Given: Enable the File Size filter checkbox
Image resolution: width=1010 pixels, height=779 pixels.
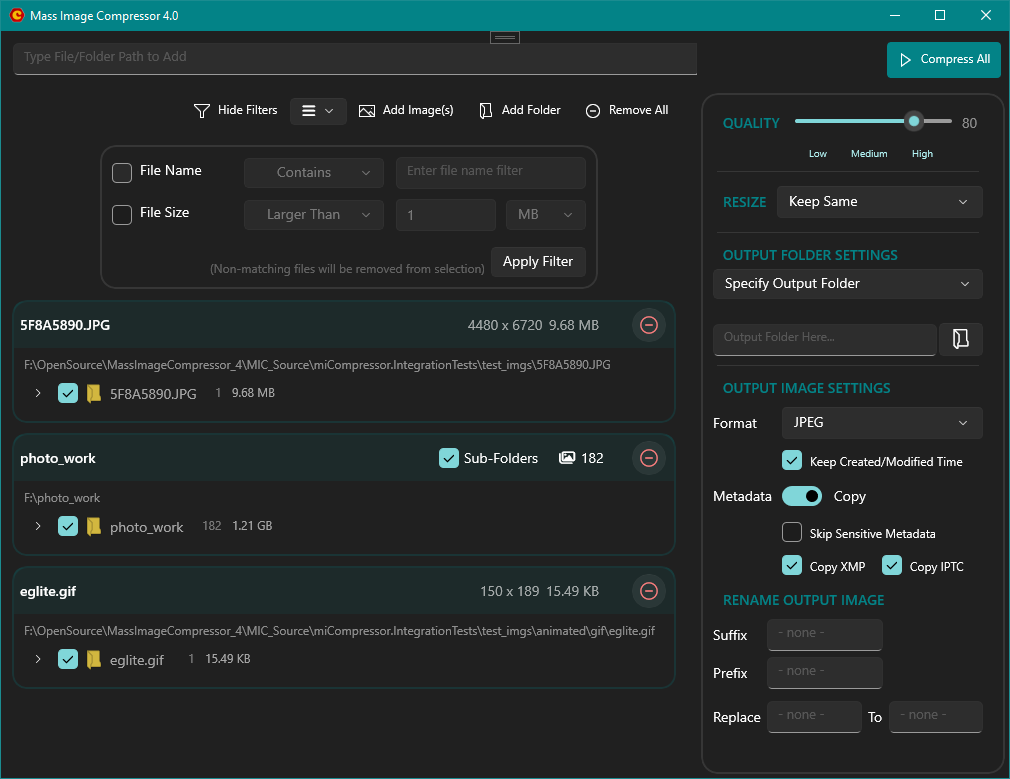Looking at the screenshot, I should coord(122,215).
